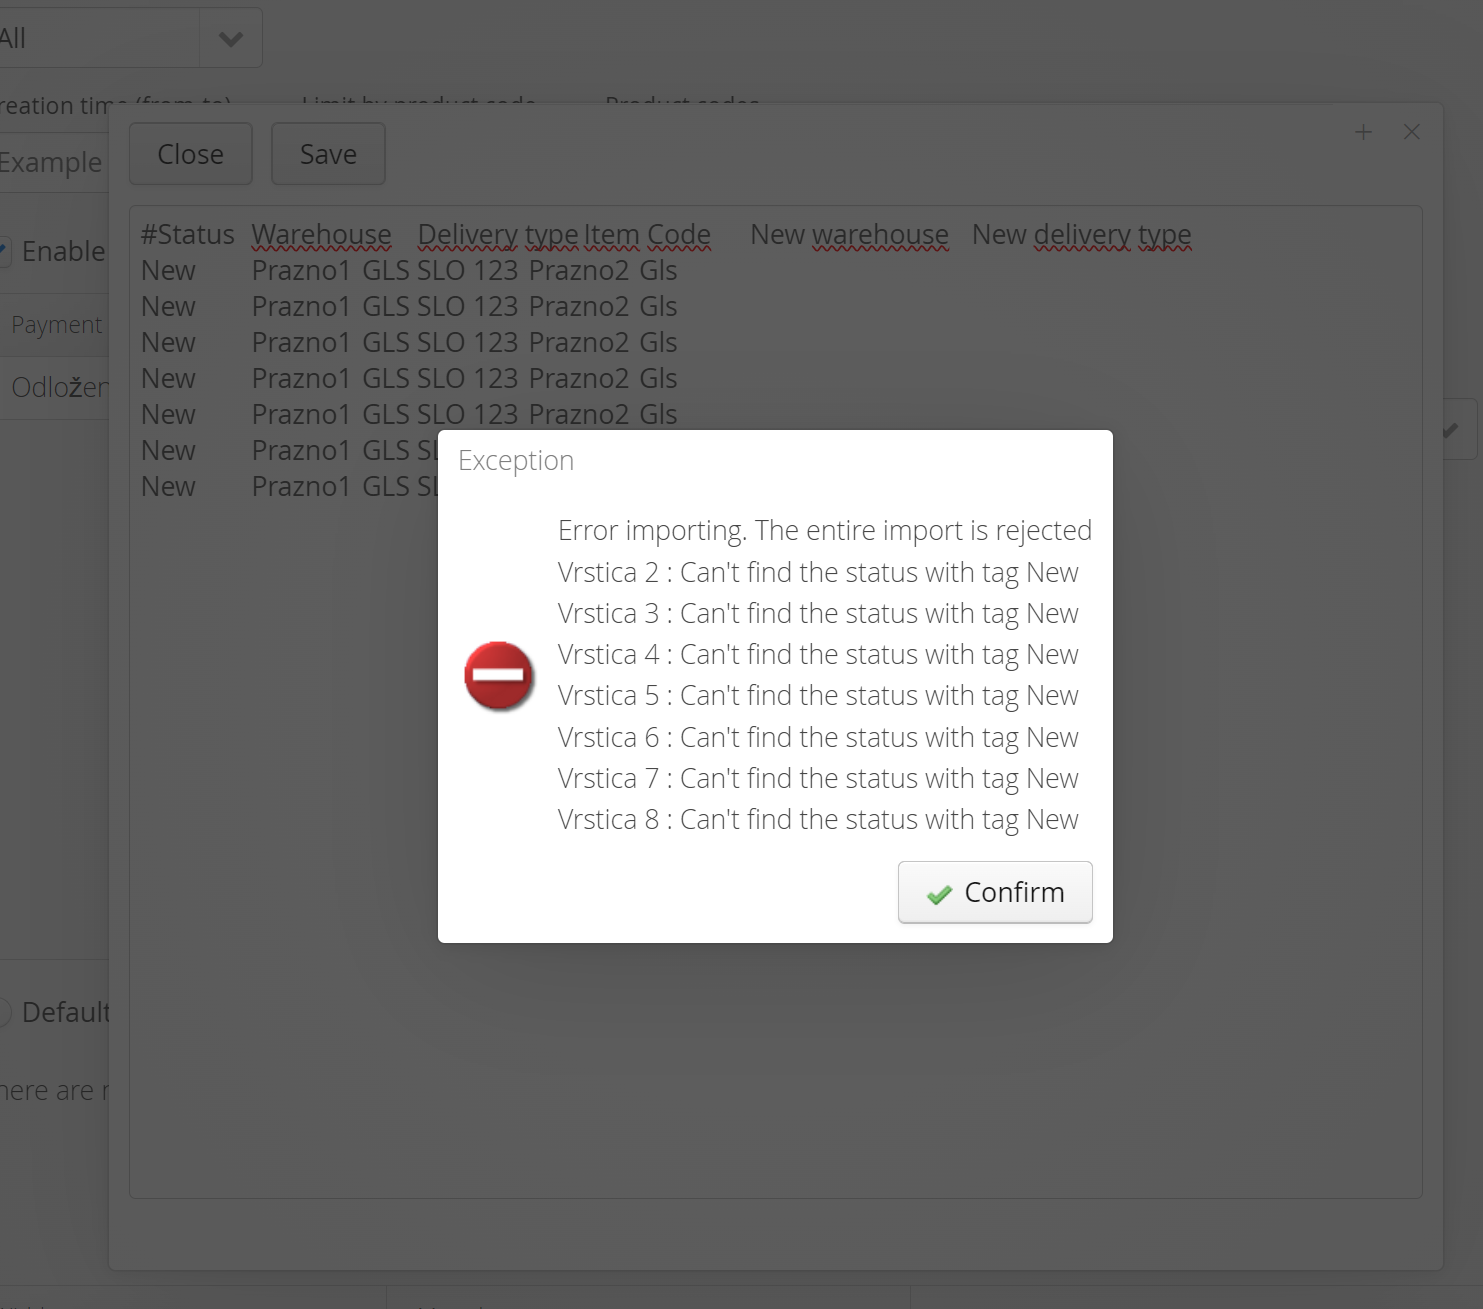Screen dimensions: 1483x1309
Task: Click the New warehouse header text
Action: [849, 234]
